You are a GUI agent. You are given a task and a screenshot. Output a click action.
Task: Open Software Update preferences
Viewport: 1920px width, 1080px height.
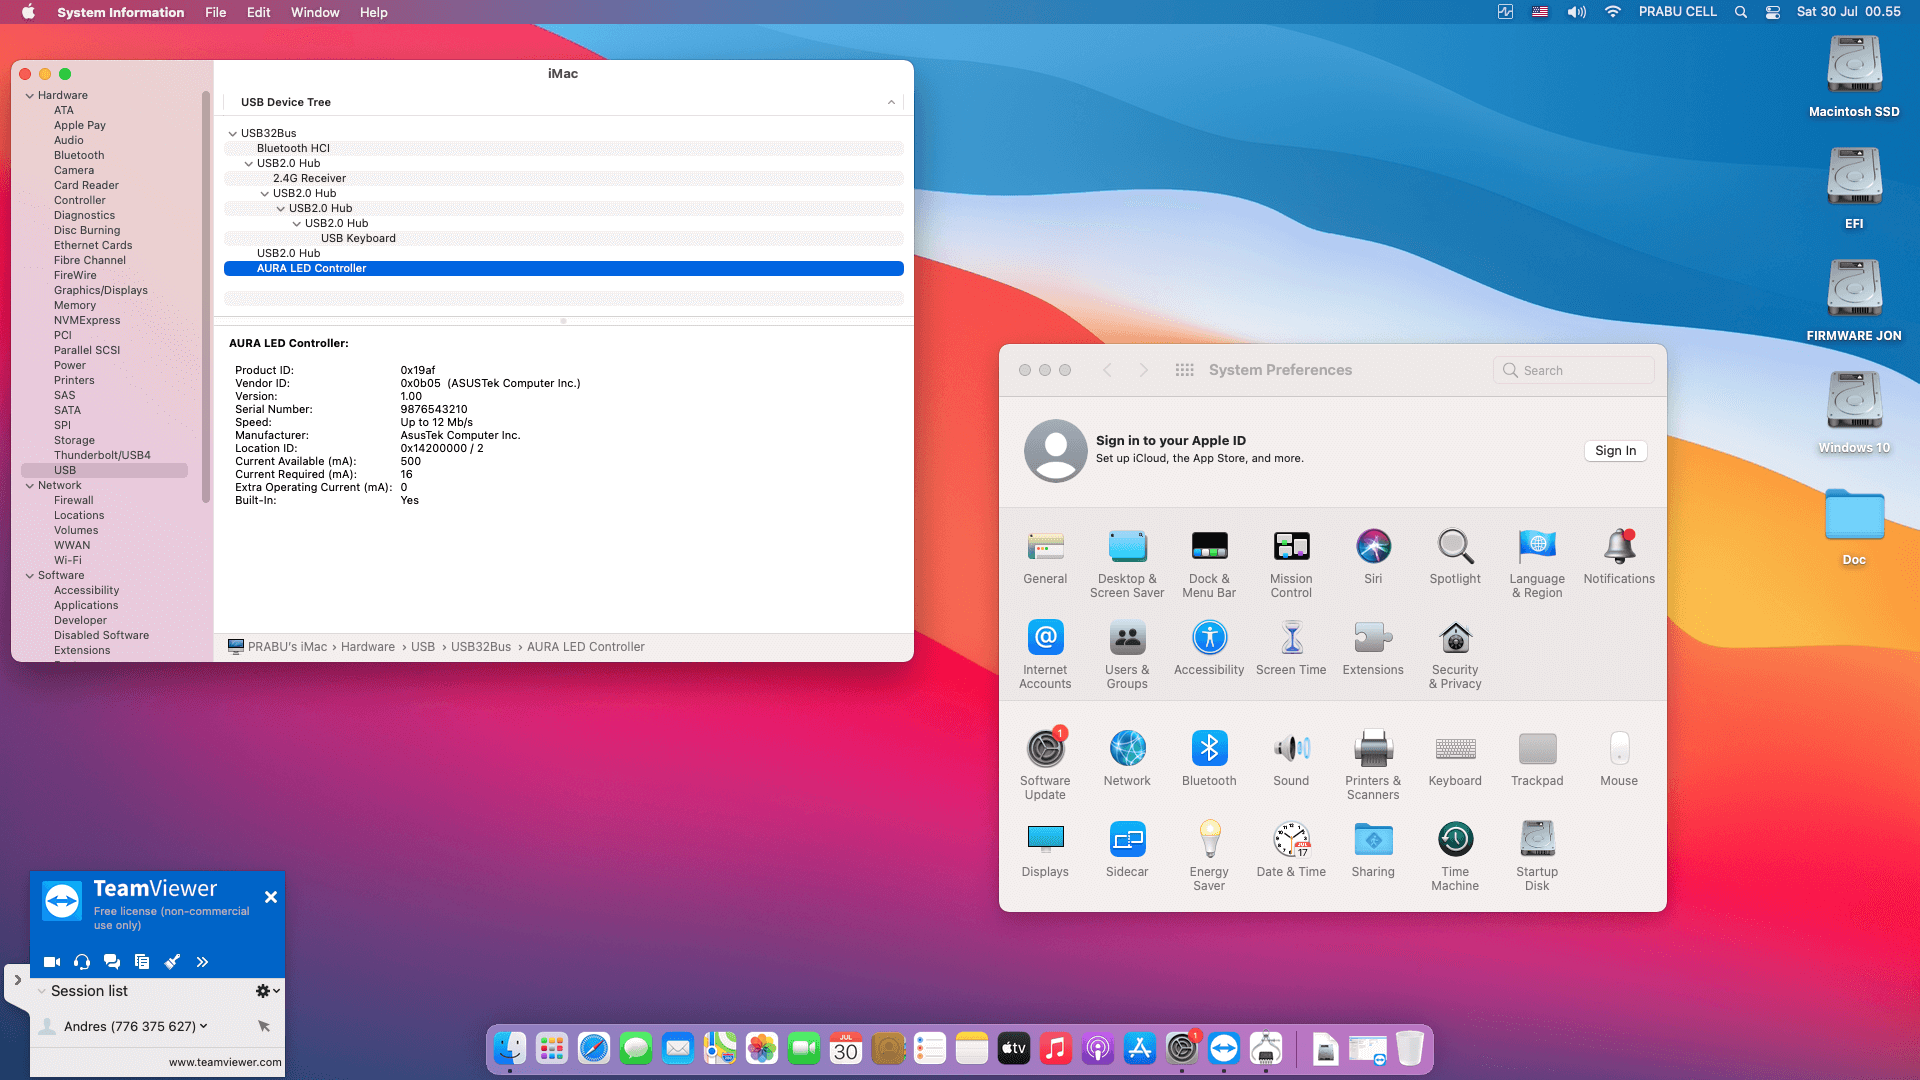tap(1045, 758)
